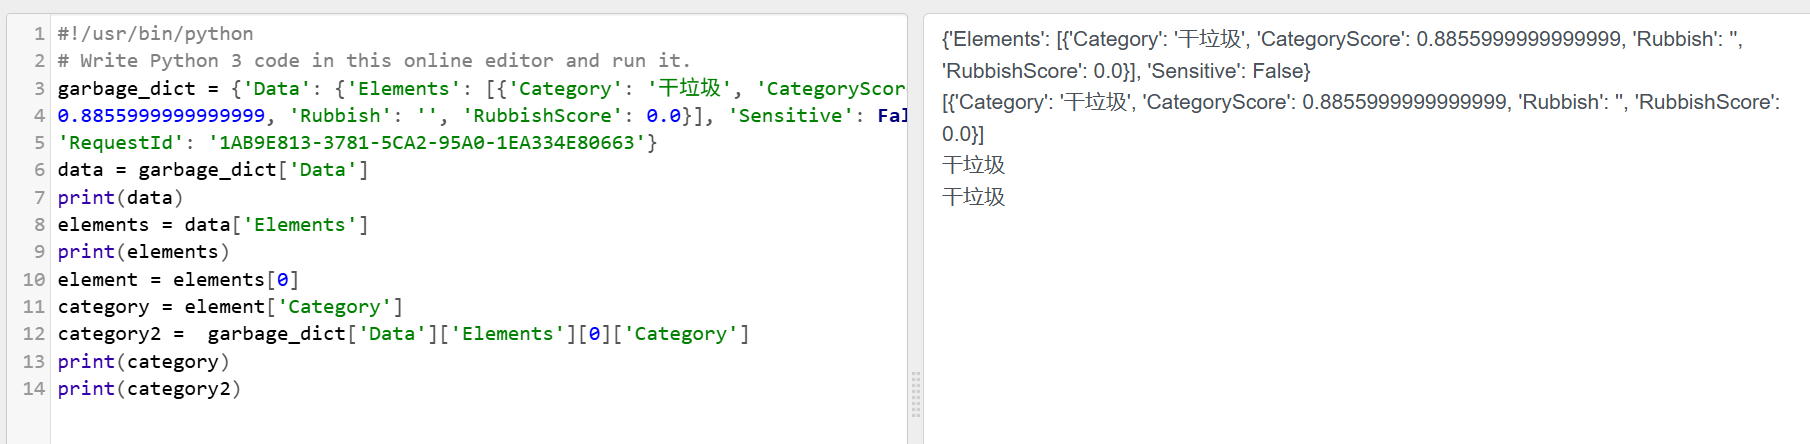Viewport: 1810px width, 444px height.
Task: Click line number 1 in gutter
Action: [39, 34]
